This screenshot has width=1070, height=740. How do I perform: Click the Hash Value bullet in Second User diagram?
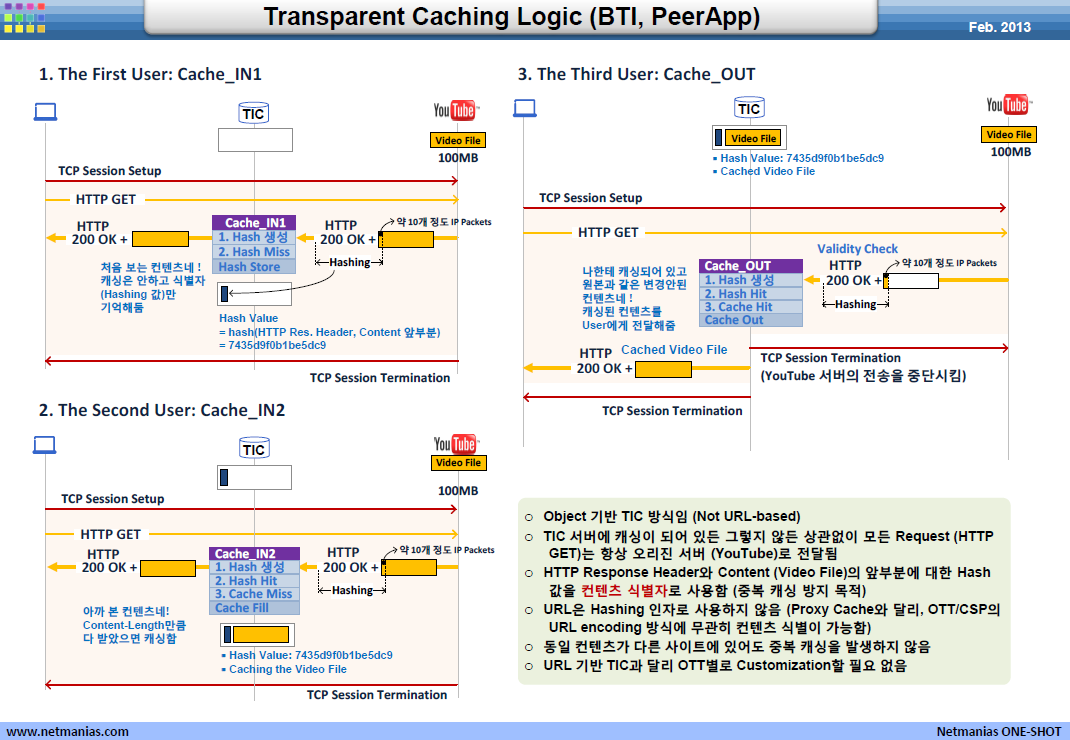(307, 655)
